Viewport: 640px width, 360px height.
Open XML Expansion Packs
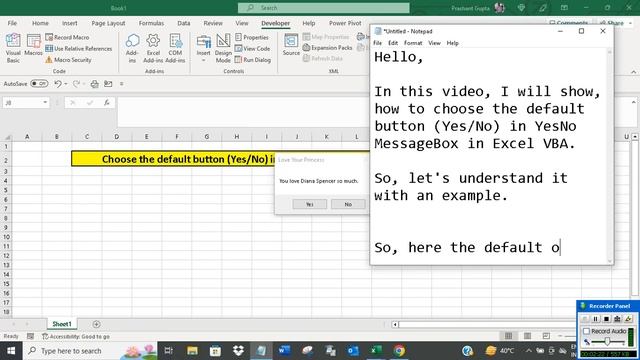pos(328,48)
